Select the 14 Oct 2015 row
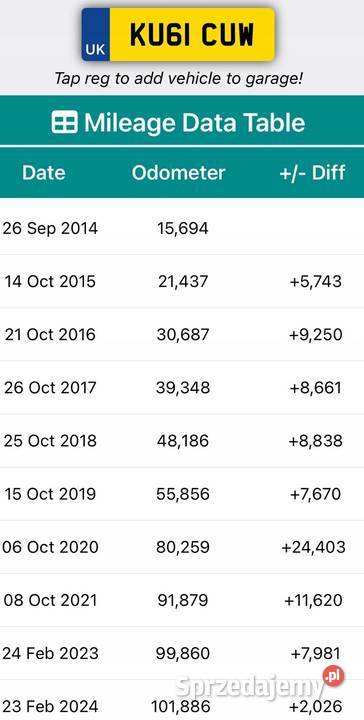Screen dimensions: 364x720 pyautogui.click(x=182, y=281)
